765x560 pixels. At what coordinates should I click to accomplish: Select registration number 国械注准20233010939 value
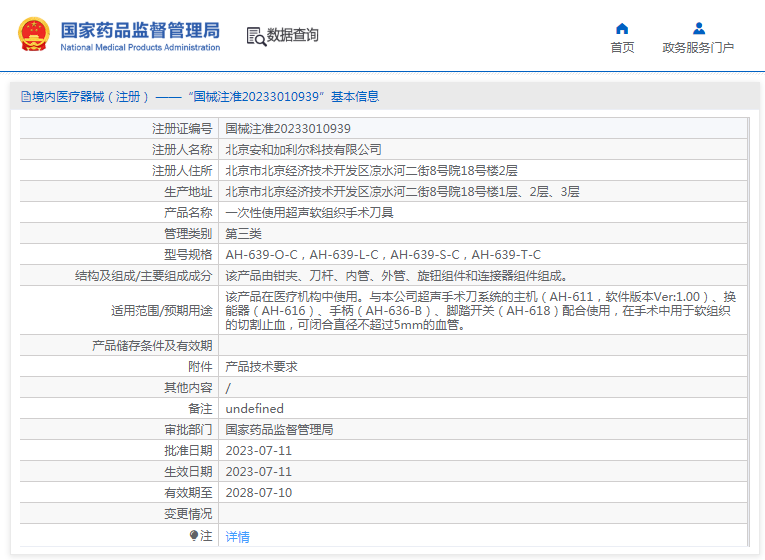click(288, 129)
